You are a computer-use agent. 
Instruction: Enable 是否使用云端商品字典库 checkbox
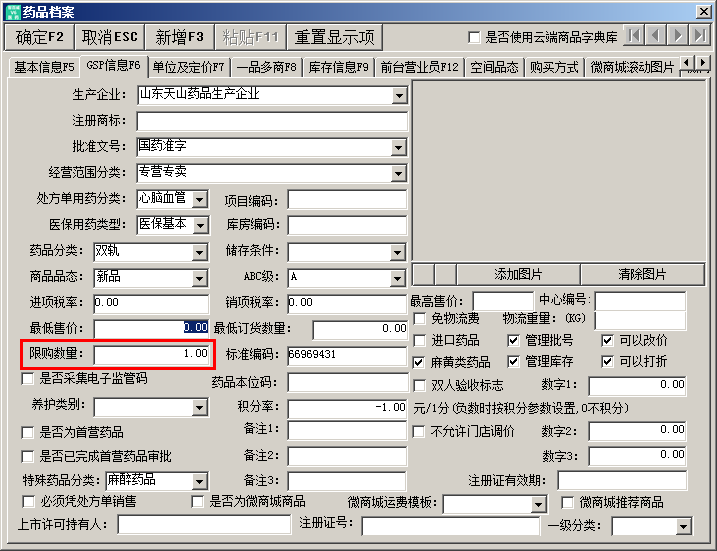[475, 38]
